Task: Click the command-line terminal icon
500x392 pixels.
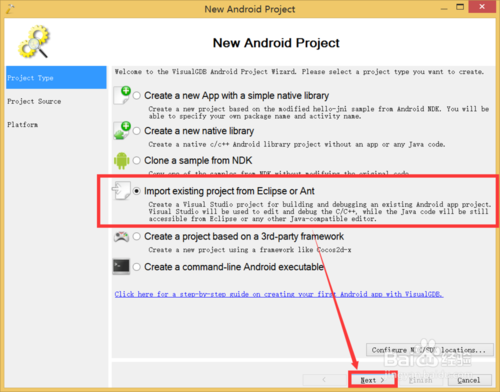Action: coord(121,267)
